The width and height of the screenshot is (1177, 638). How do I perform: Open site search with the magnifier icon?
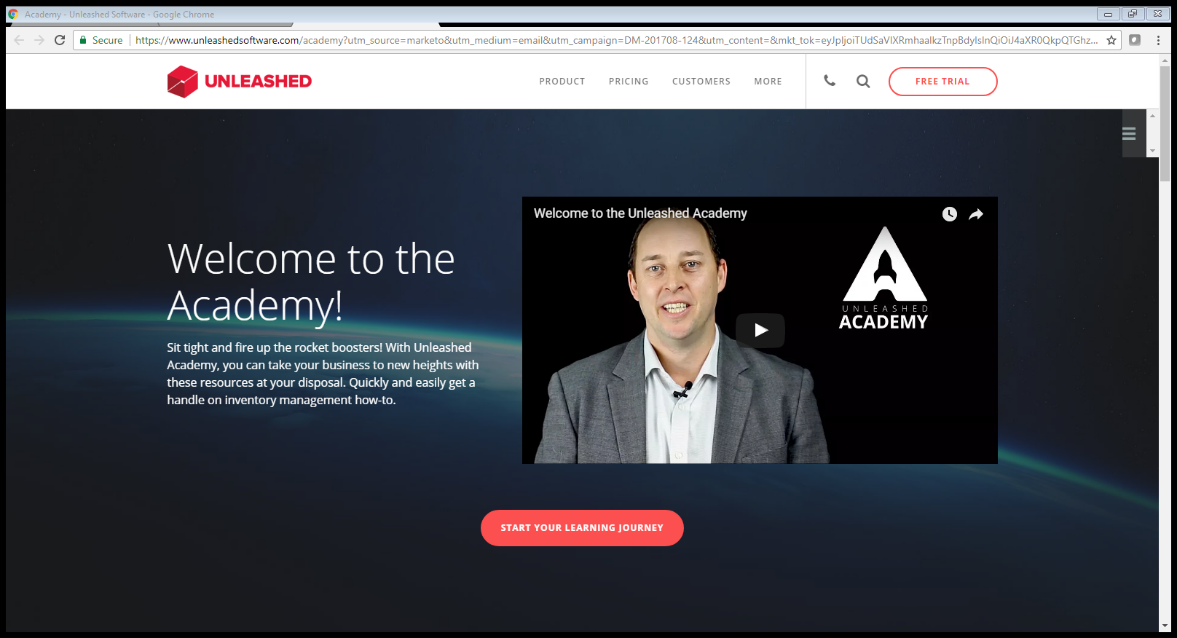pos(863,81)
